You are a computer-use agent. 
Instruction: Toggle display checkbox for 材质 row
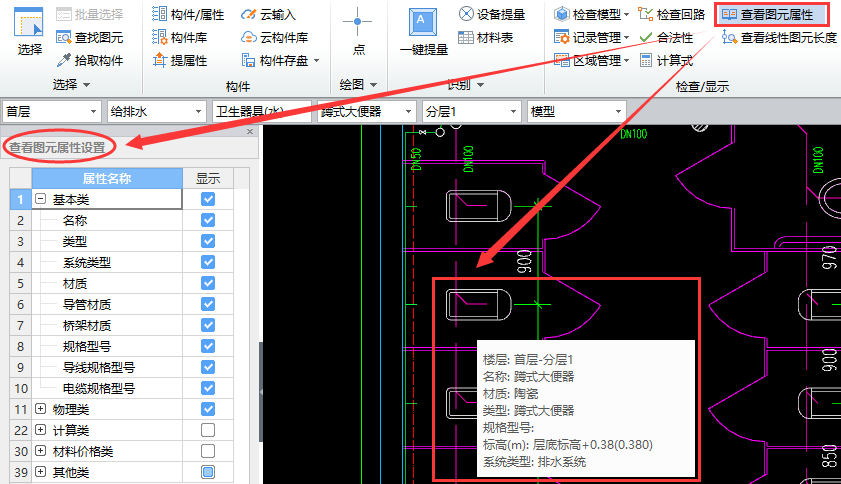pos(208,283)
